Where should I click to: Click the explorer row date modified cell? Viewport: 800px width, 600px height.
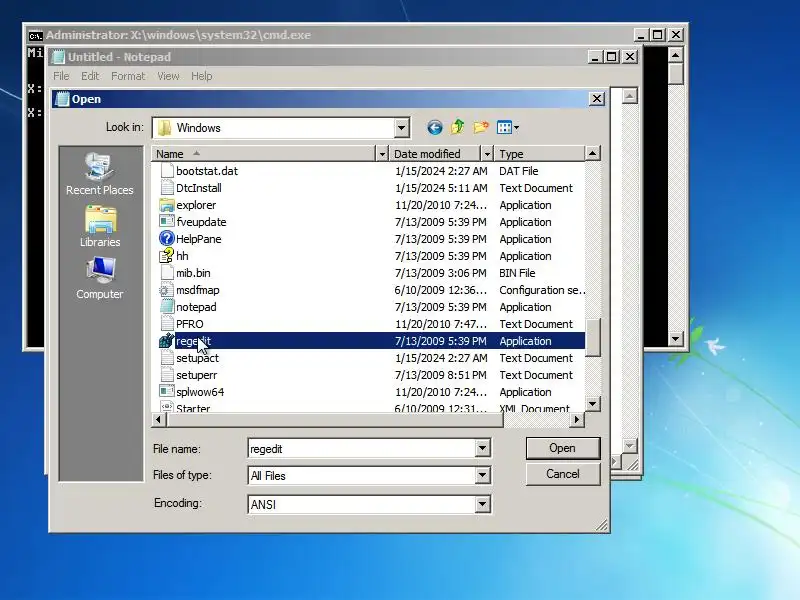coord(440,205)
